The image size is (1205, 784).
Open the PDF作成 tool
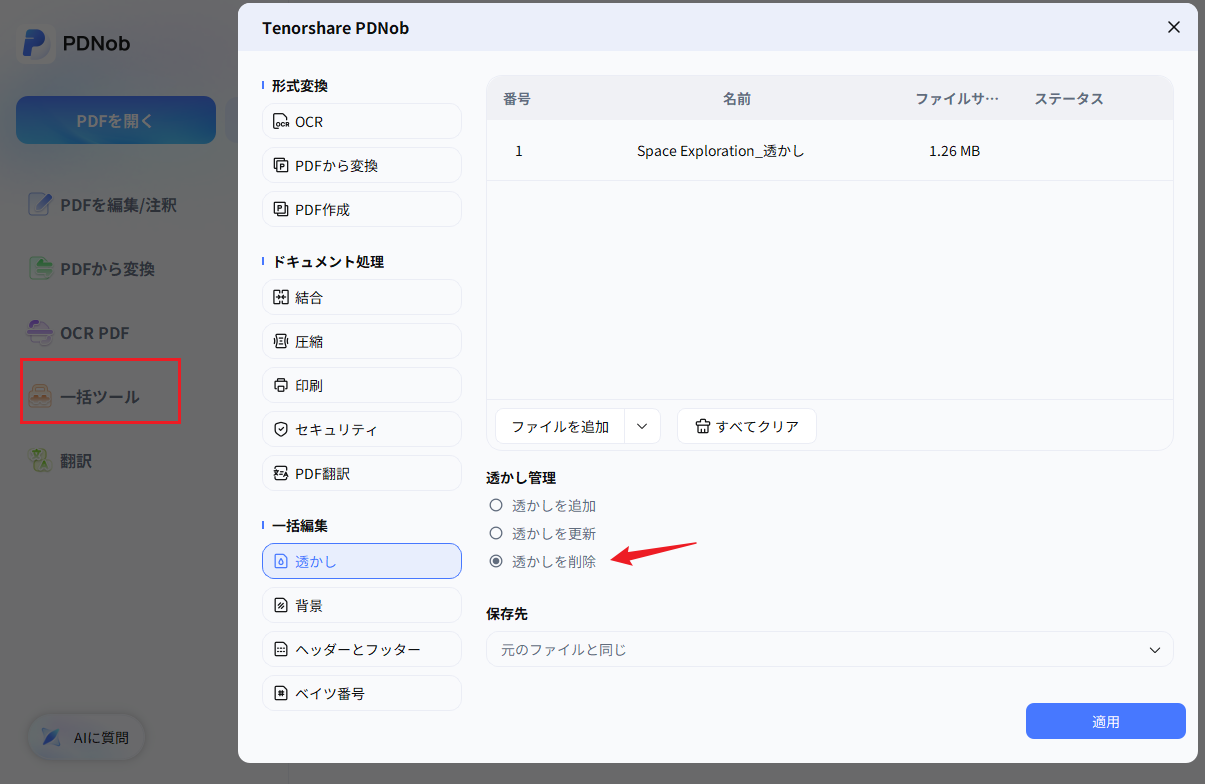[x=362, y=209]
